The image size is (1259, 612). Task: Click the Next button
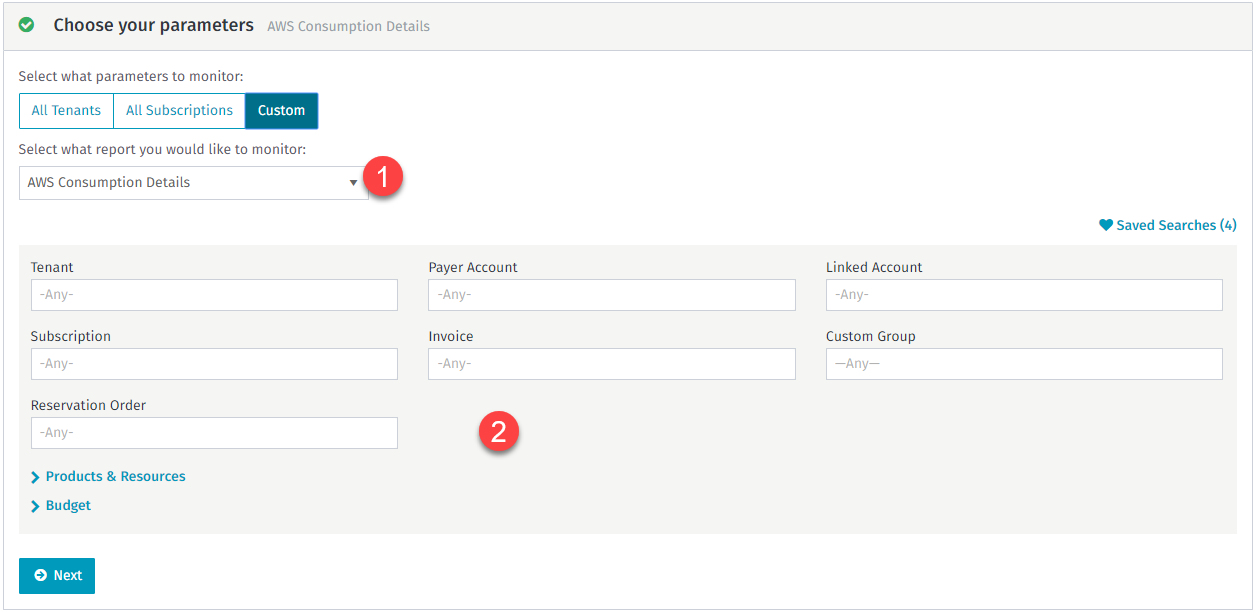point(57,575)
